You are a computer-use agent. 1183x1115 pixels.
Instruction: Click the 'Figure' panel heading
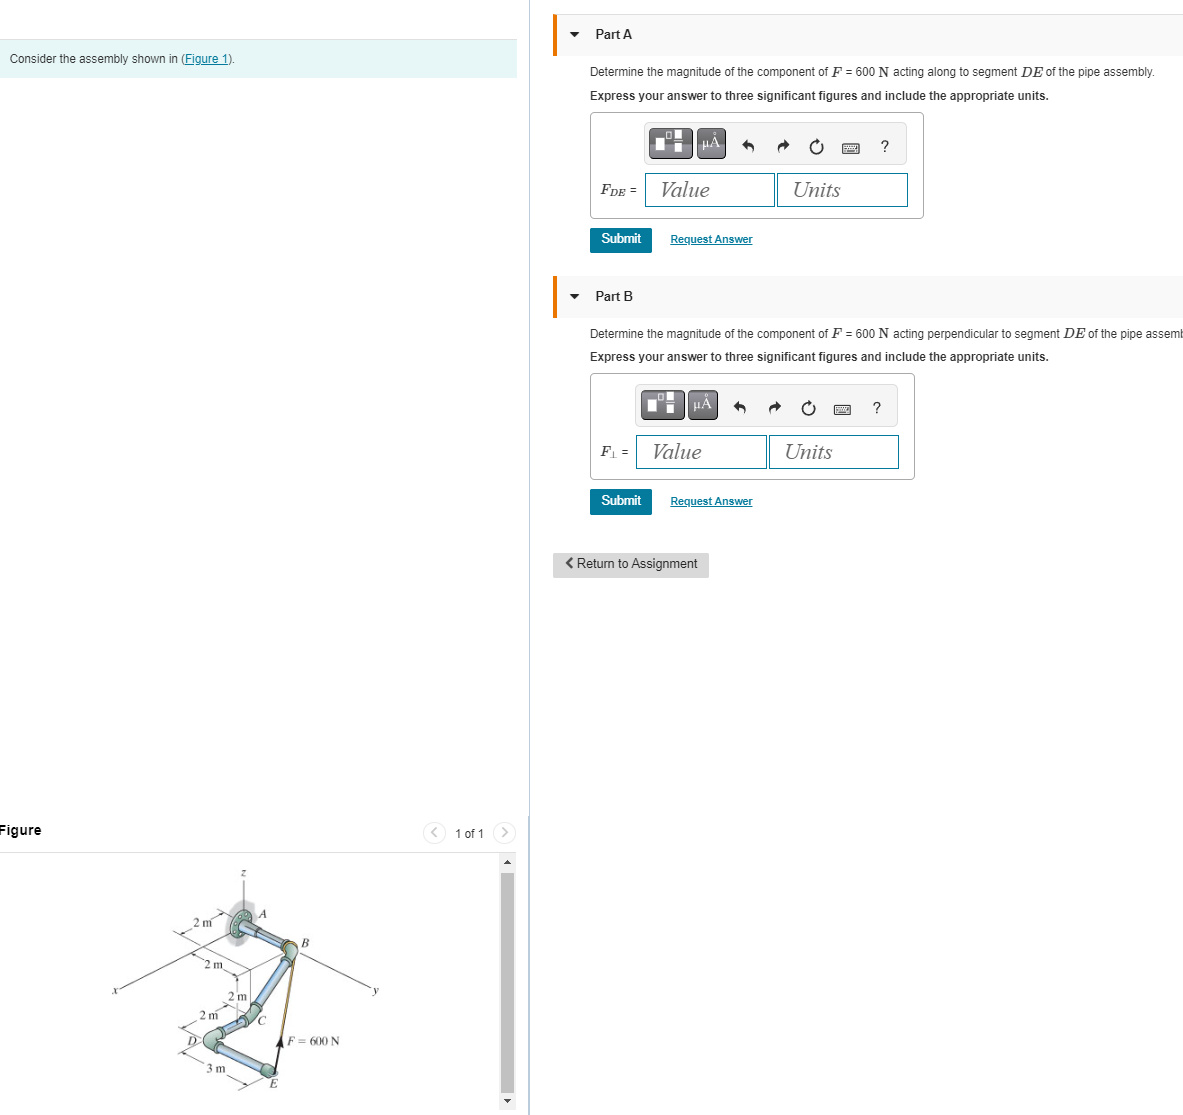(x=20, y=831)
